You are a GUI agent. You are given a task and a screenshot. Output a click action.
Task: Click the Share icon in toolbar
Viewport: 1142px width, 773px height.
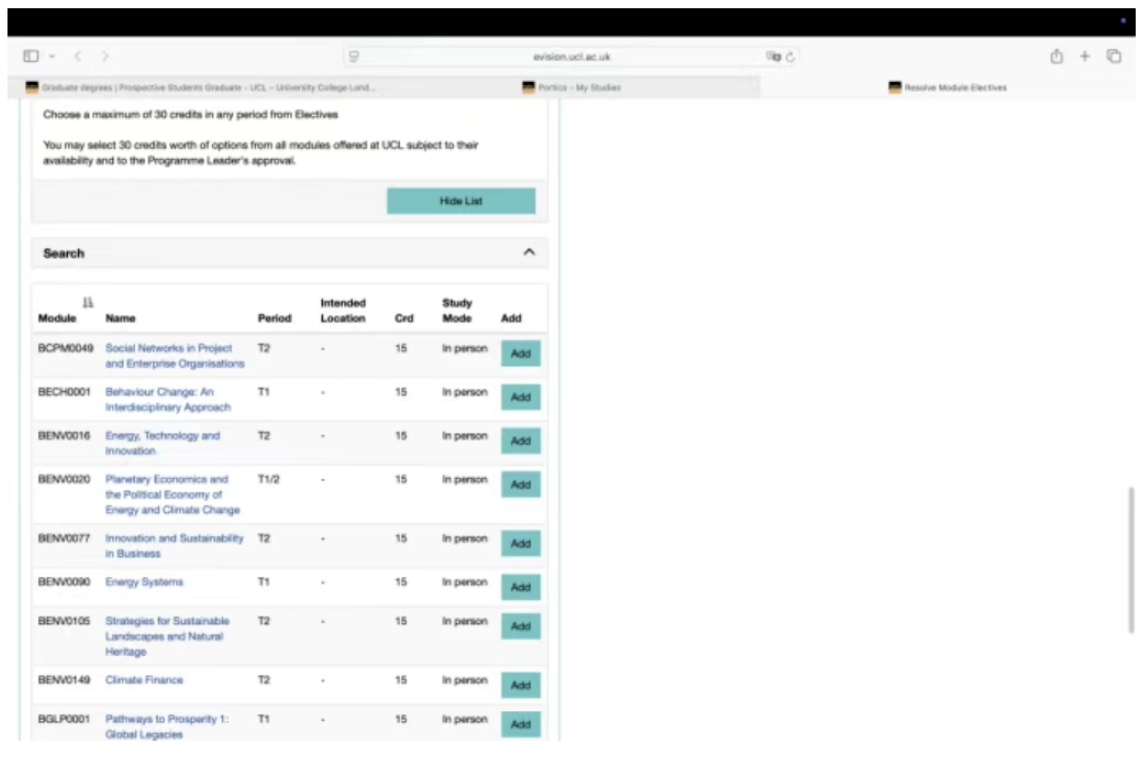pyautogui.click(x=1056, y=57)
